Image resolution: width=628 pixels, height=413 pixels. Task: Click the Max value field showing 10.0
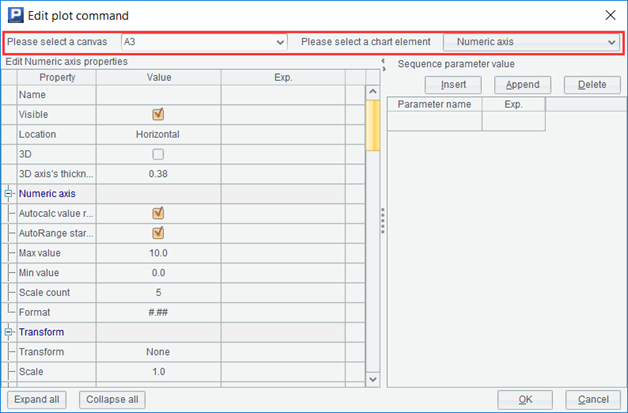point(158,253)
